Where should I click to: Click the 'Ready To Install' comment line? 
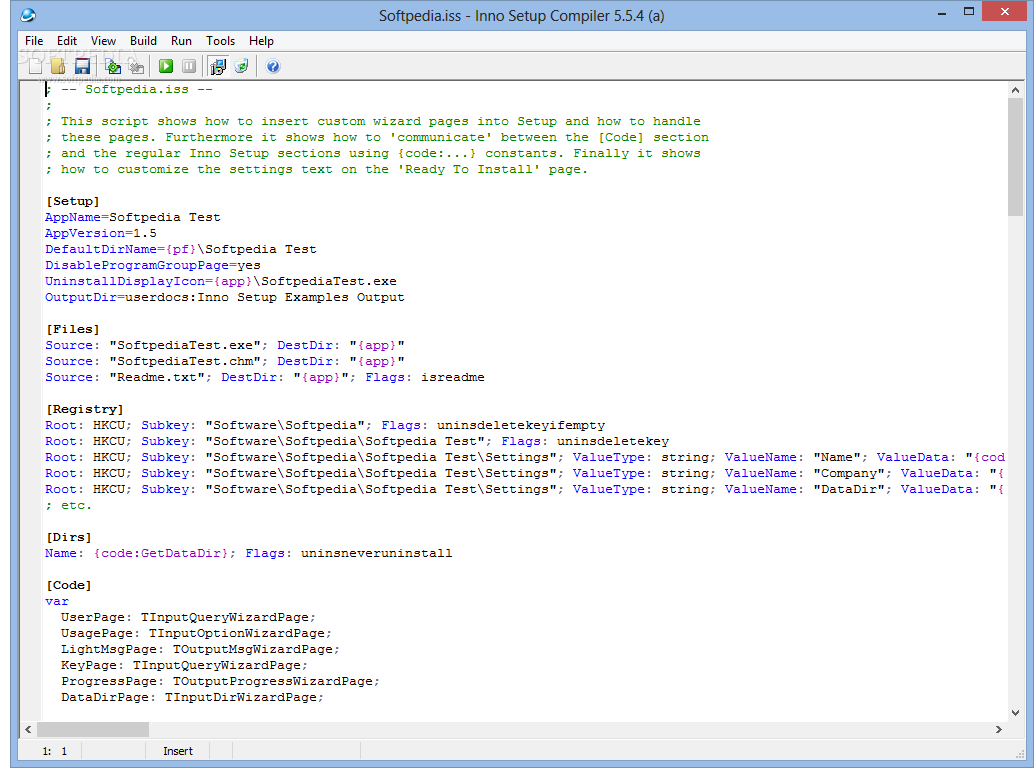(x=317, y=169)
